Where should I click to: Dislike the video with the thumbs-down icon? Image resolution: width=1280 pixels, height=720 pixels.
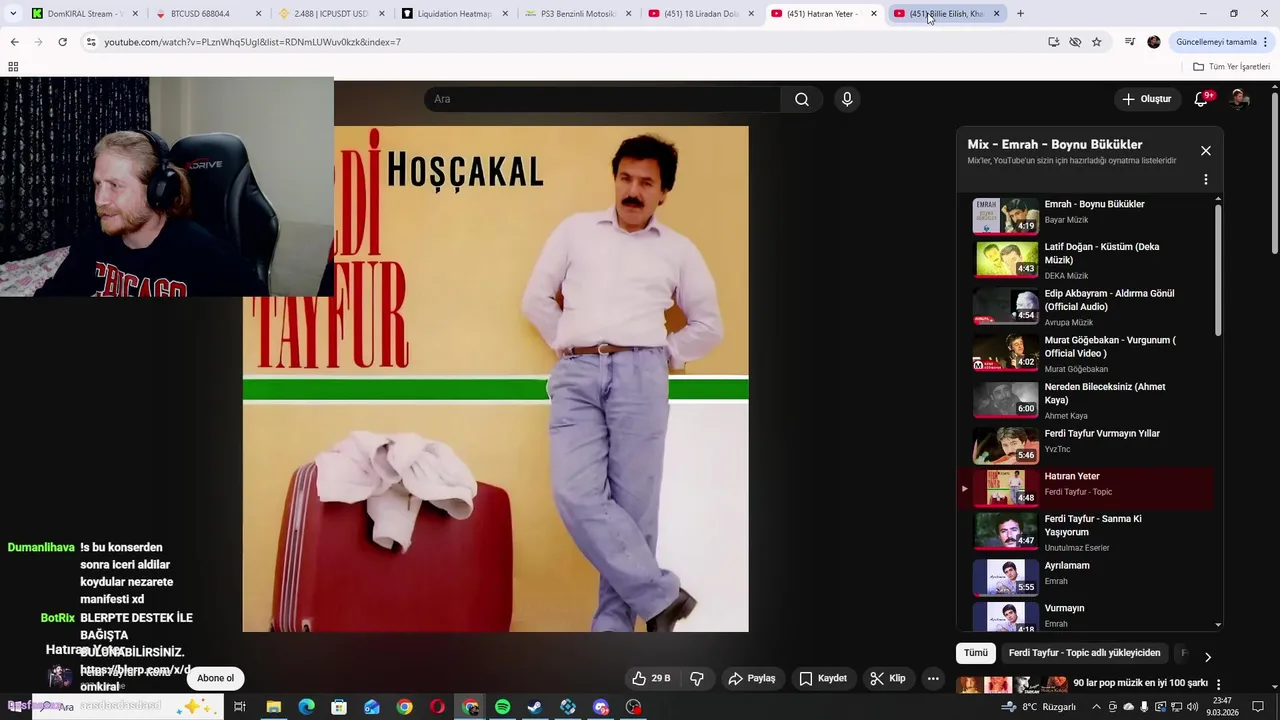point(697,678)
